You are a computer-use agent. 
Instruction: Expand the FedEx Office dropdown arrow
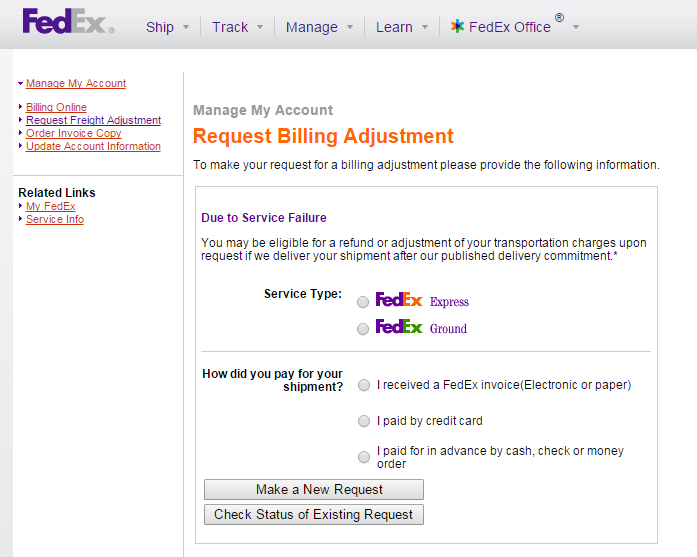[x=576, y=27]
